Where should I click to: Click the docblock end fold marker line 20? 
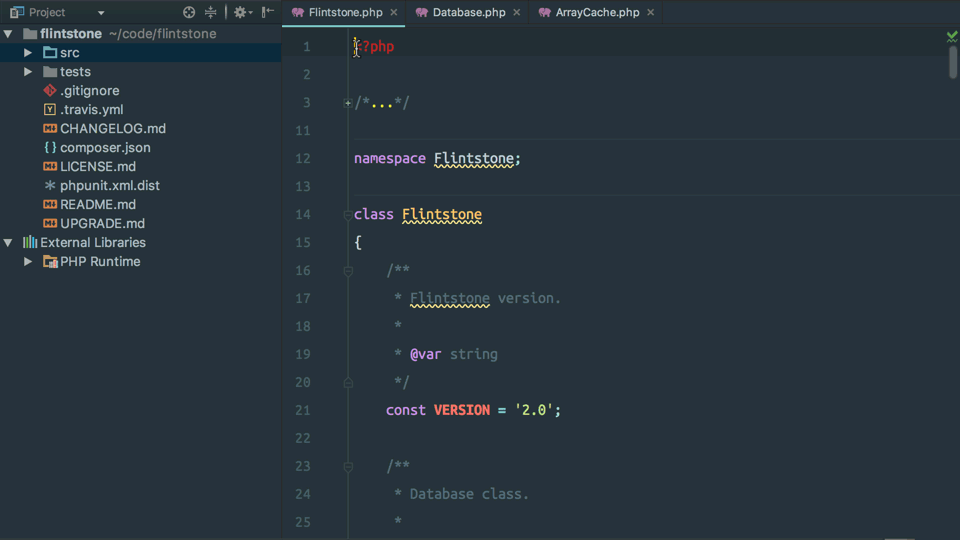pyautogui.click(x=348, y=383)
